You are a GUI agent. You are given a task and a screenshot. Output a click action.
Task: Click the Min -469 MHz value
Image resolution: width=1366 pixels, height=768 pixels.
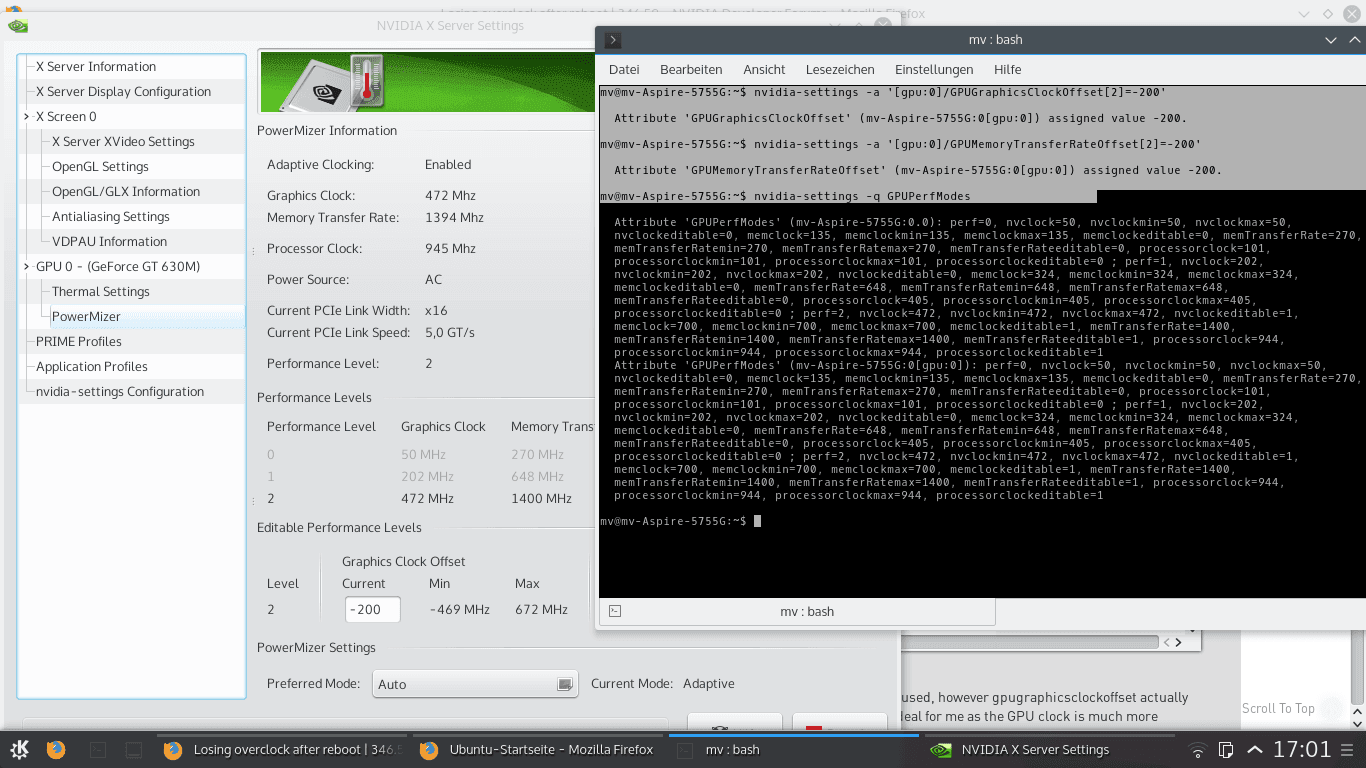point(460,609)
